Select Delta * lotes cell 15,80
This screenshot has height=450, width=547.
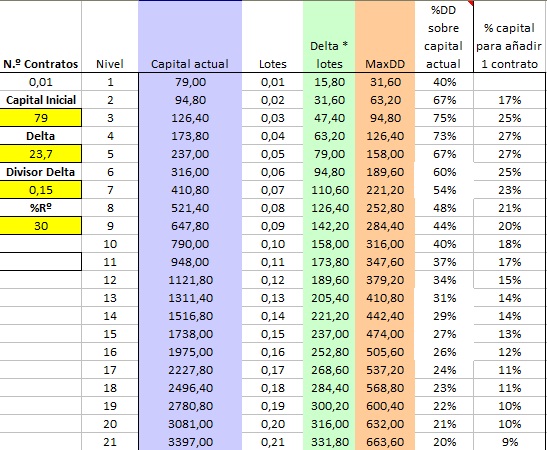pyautogui.click(x=329, y=82)
